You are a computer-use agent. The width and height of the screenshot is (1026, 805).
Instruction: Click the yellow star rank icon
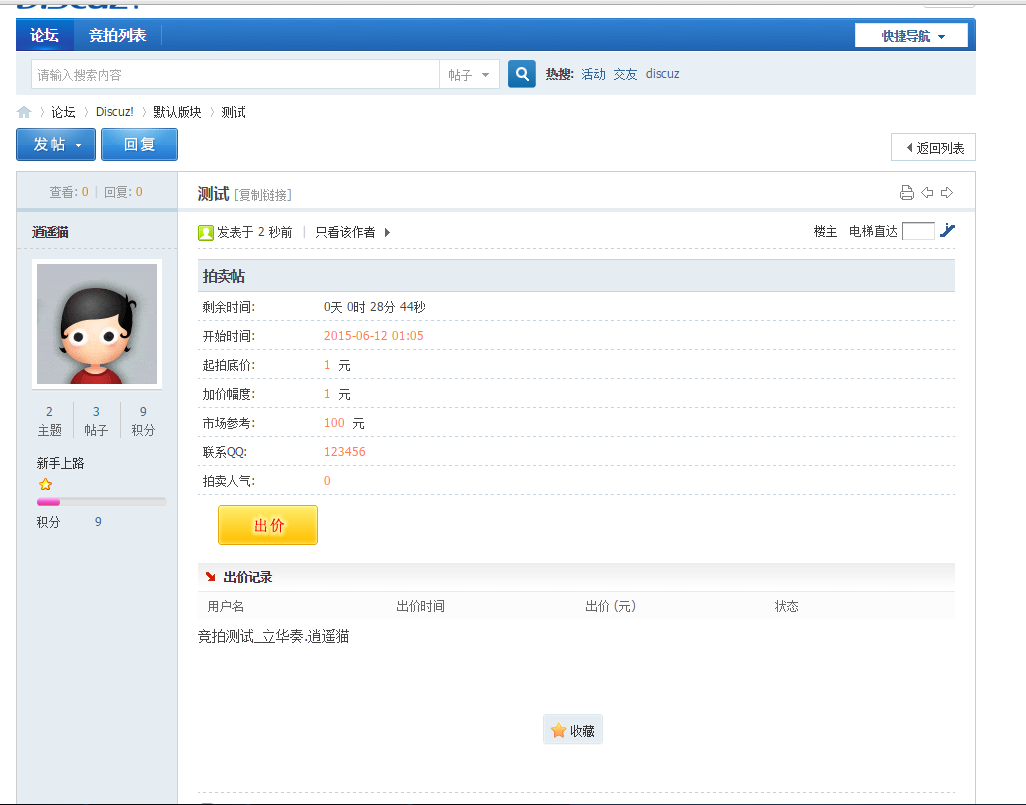(x=45, y=484)
